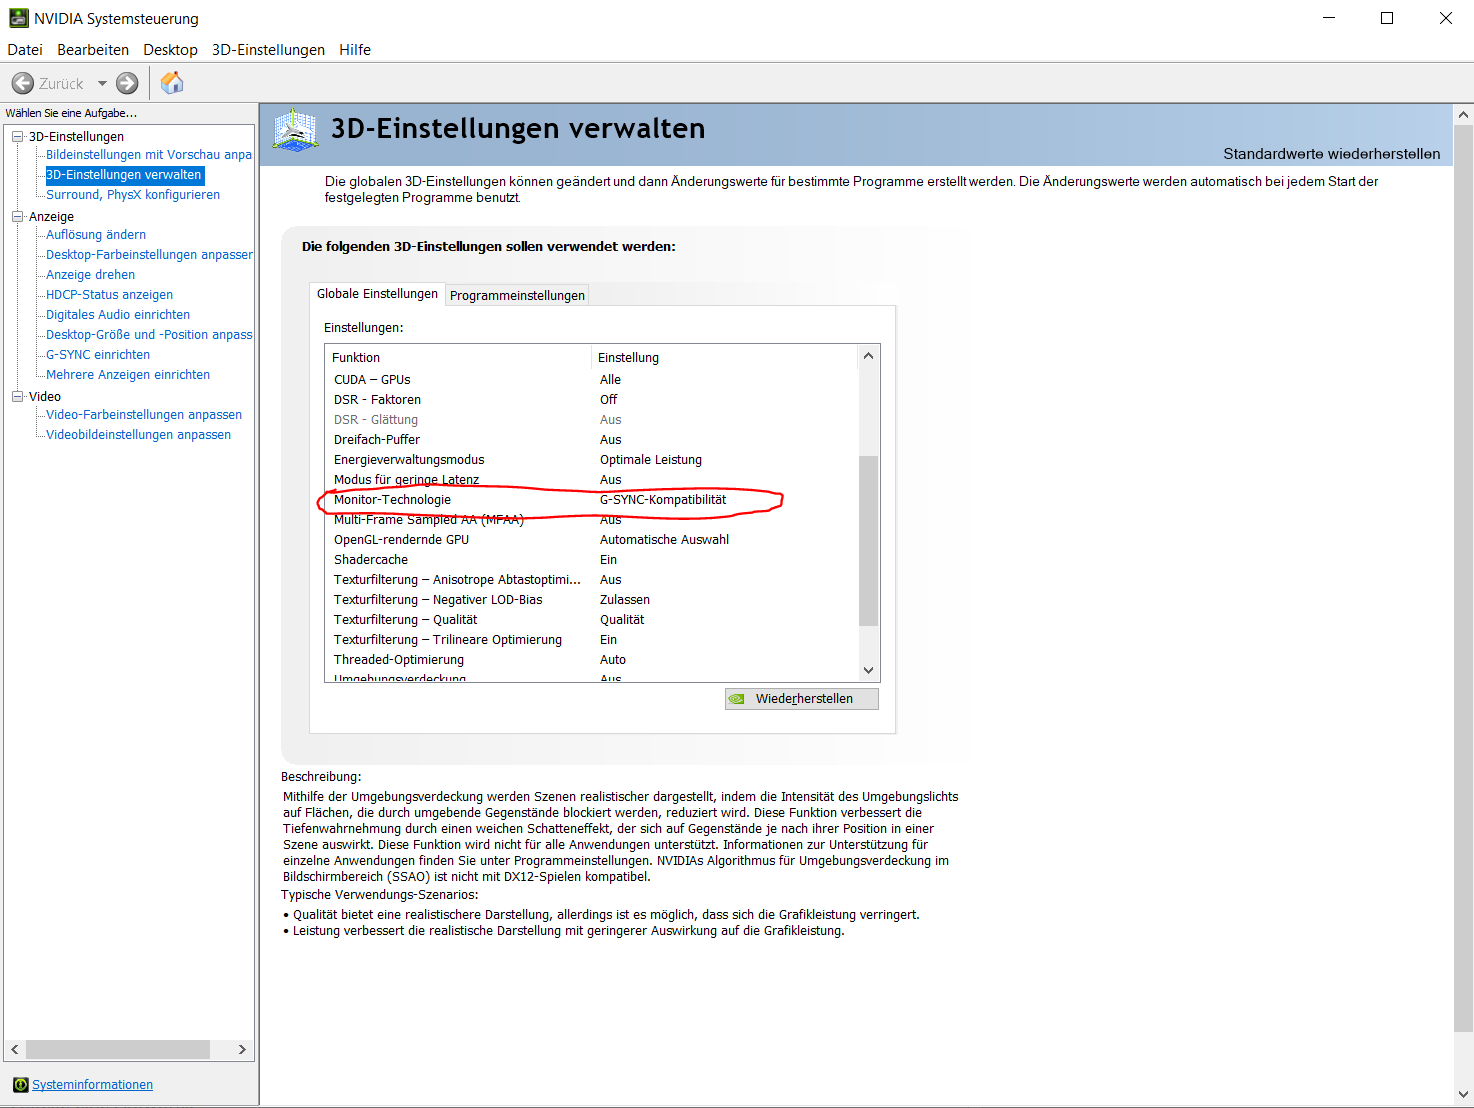Open the Bearbeiten menu

(x=93, y=50)
